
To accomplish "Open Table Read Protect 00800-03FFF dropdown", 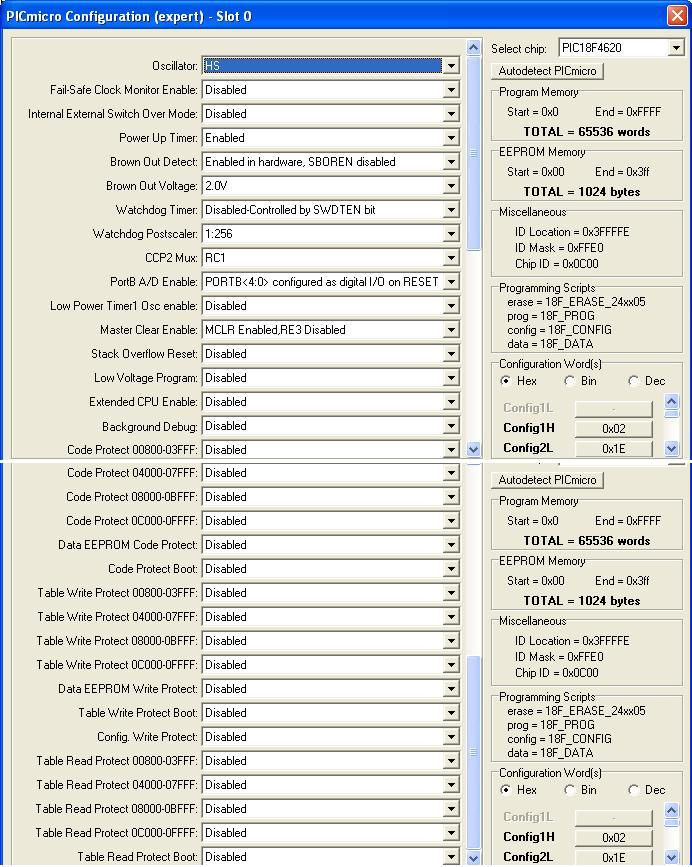I will coord(331,761).
